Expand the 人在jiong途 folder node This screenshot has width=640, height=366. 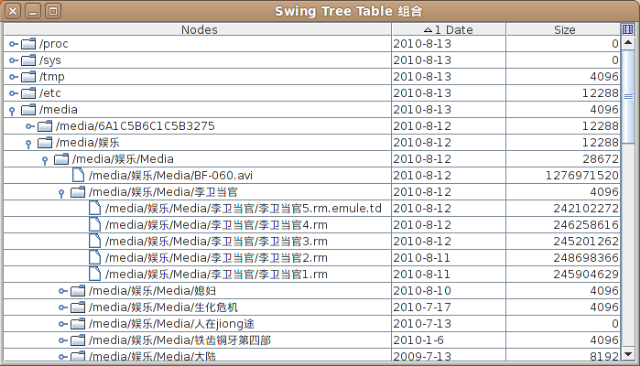click(x=62, y=324)
